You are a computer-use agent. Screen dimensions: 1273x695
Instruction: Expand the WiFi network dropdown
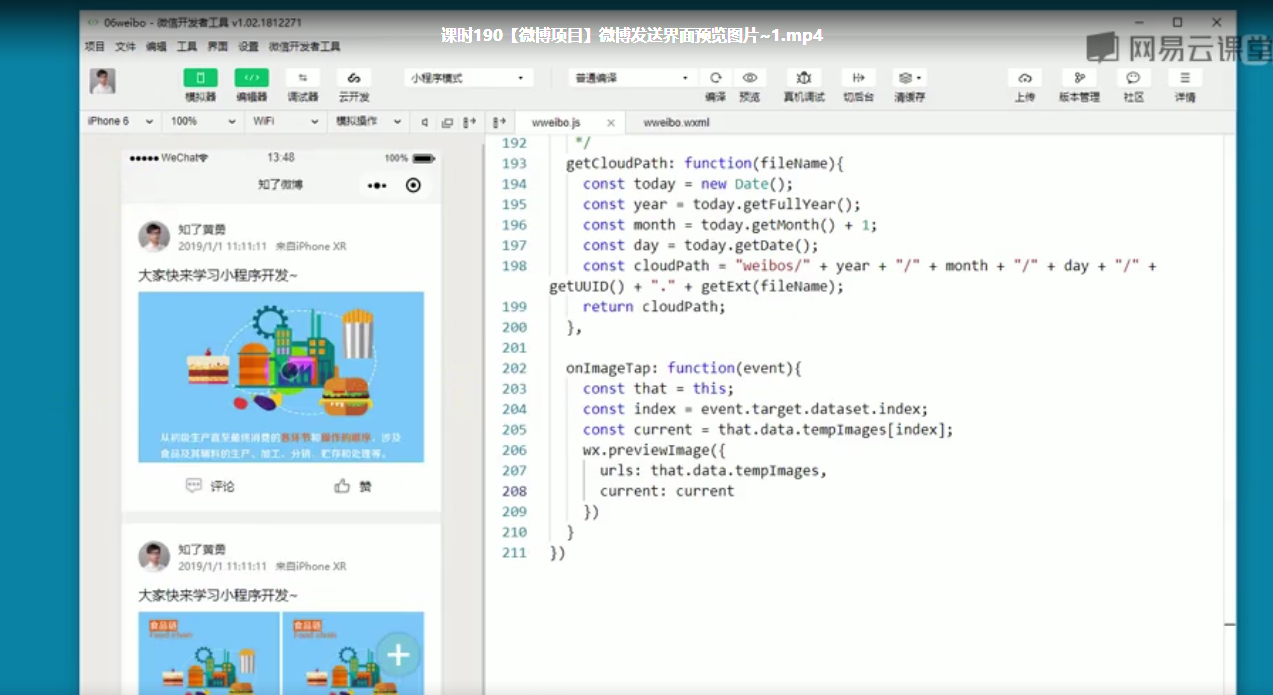click(x=283, y=121)
